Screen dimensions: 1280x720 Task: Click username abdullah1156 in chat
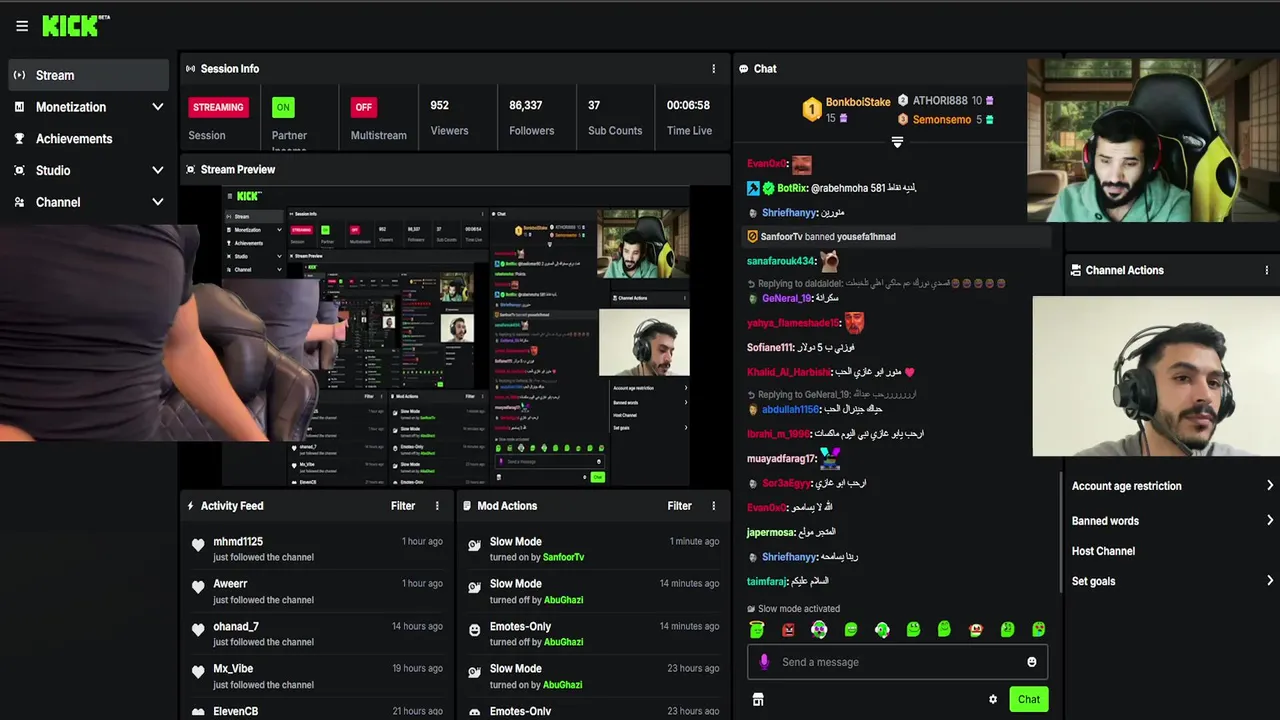[790, 410]
